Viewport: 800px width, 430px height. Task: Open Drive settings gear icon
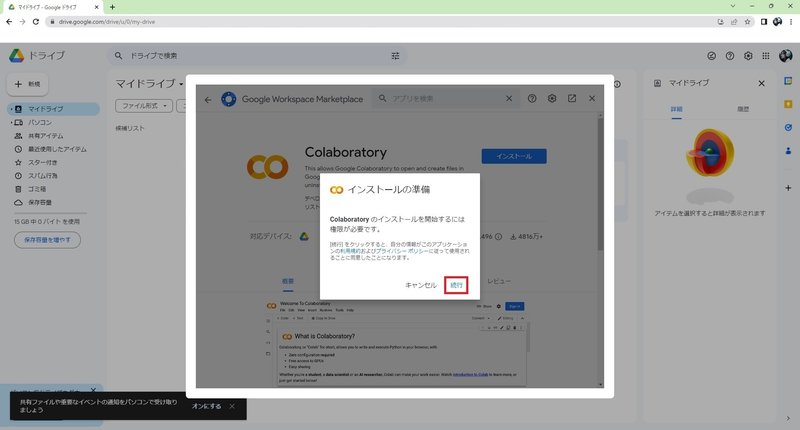point(748,56)
